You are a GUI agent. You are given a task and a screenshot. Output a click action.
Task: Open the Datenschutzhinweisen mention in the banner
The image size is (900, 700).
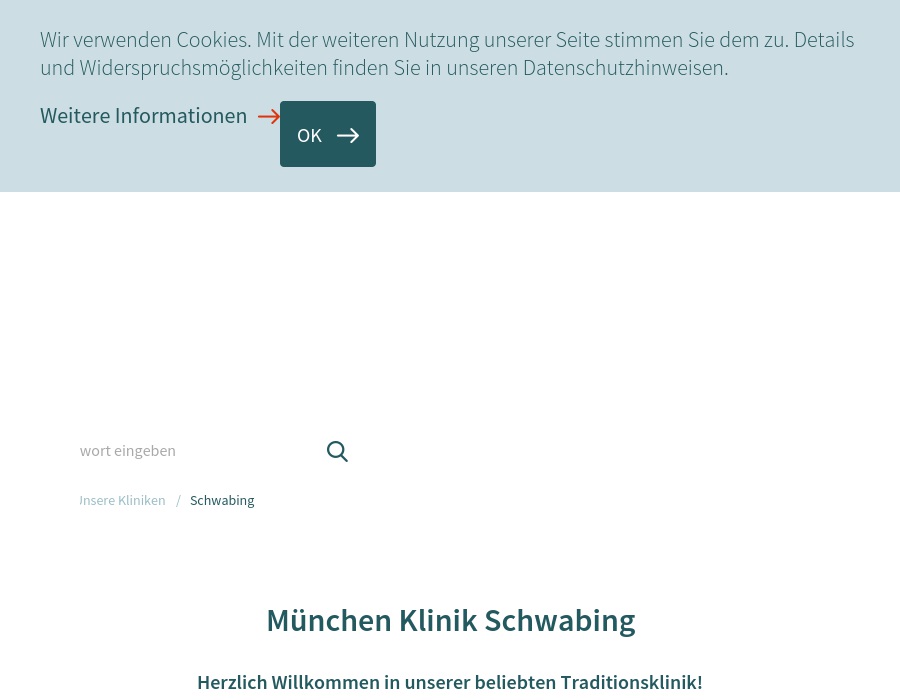tap(622, 67)
